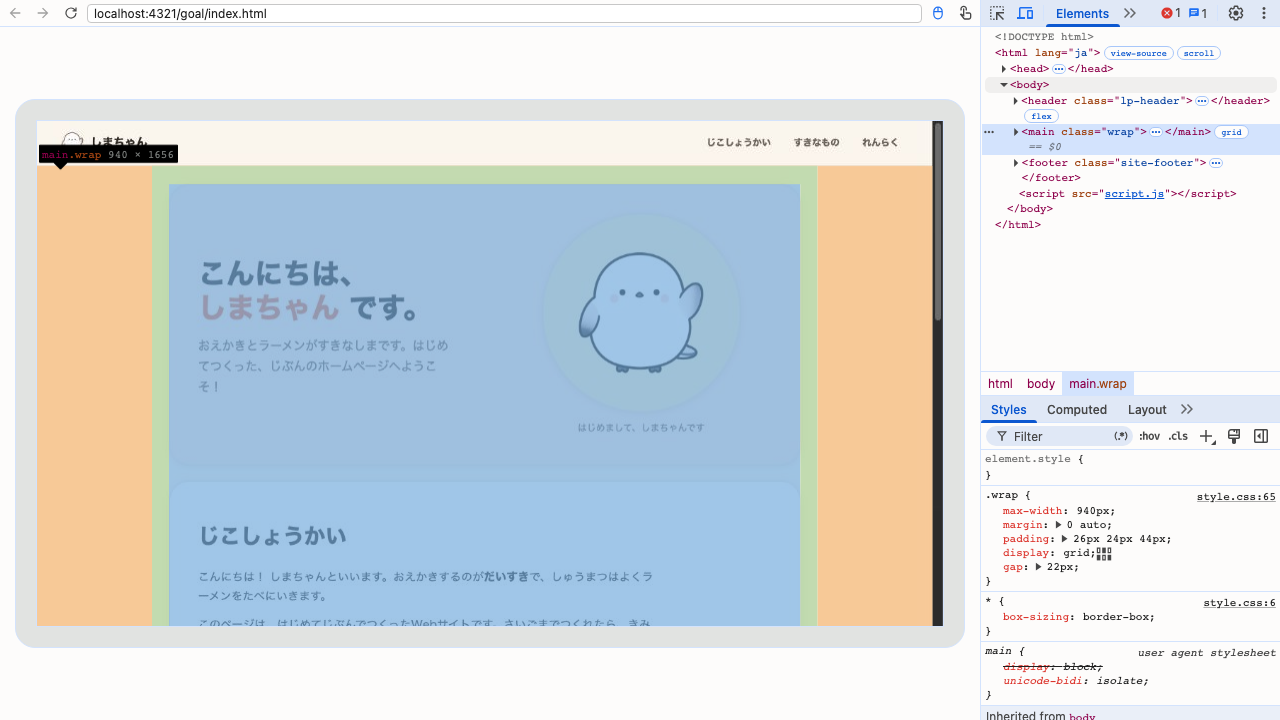Open the script.js source link
The width and height of the screenshot is (1280, 720).
[1134, 194]
